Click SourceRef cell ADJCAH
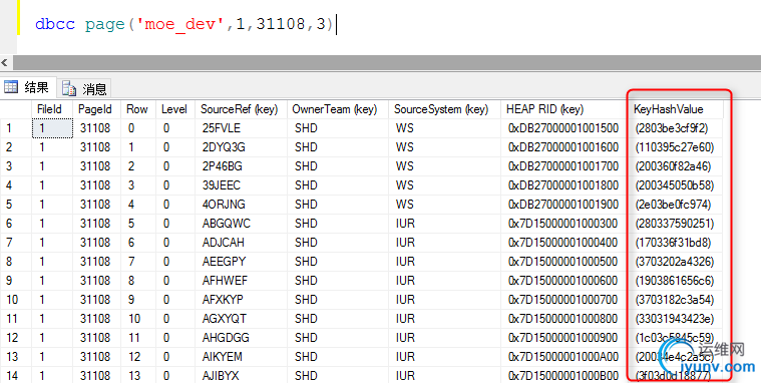 (241, 242)
